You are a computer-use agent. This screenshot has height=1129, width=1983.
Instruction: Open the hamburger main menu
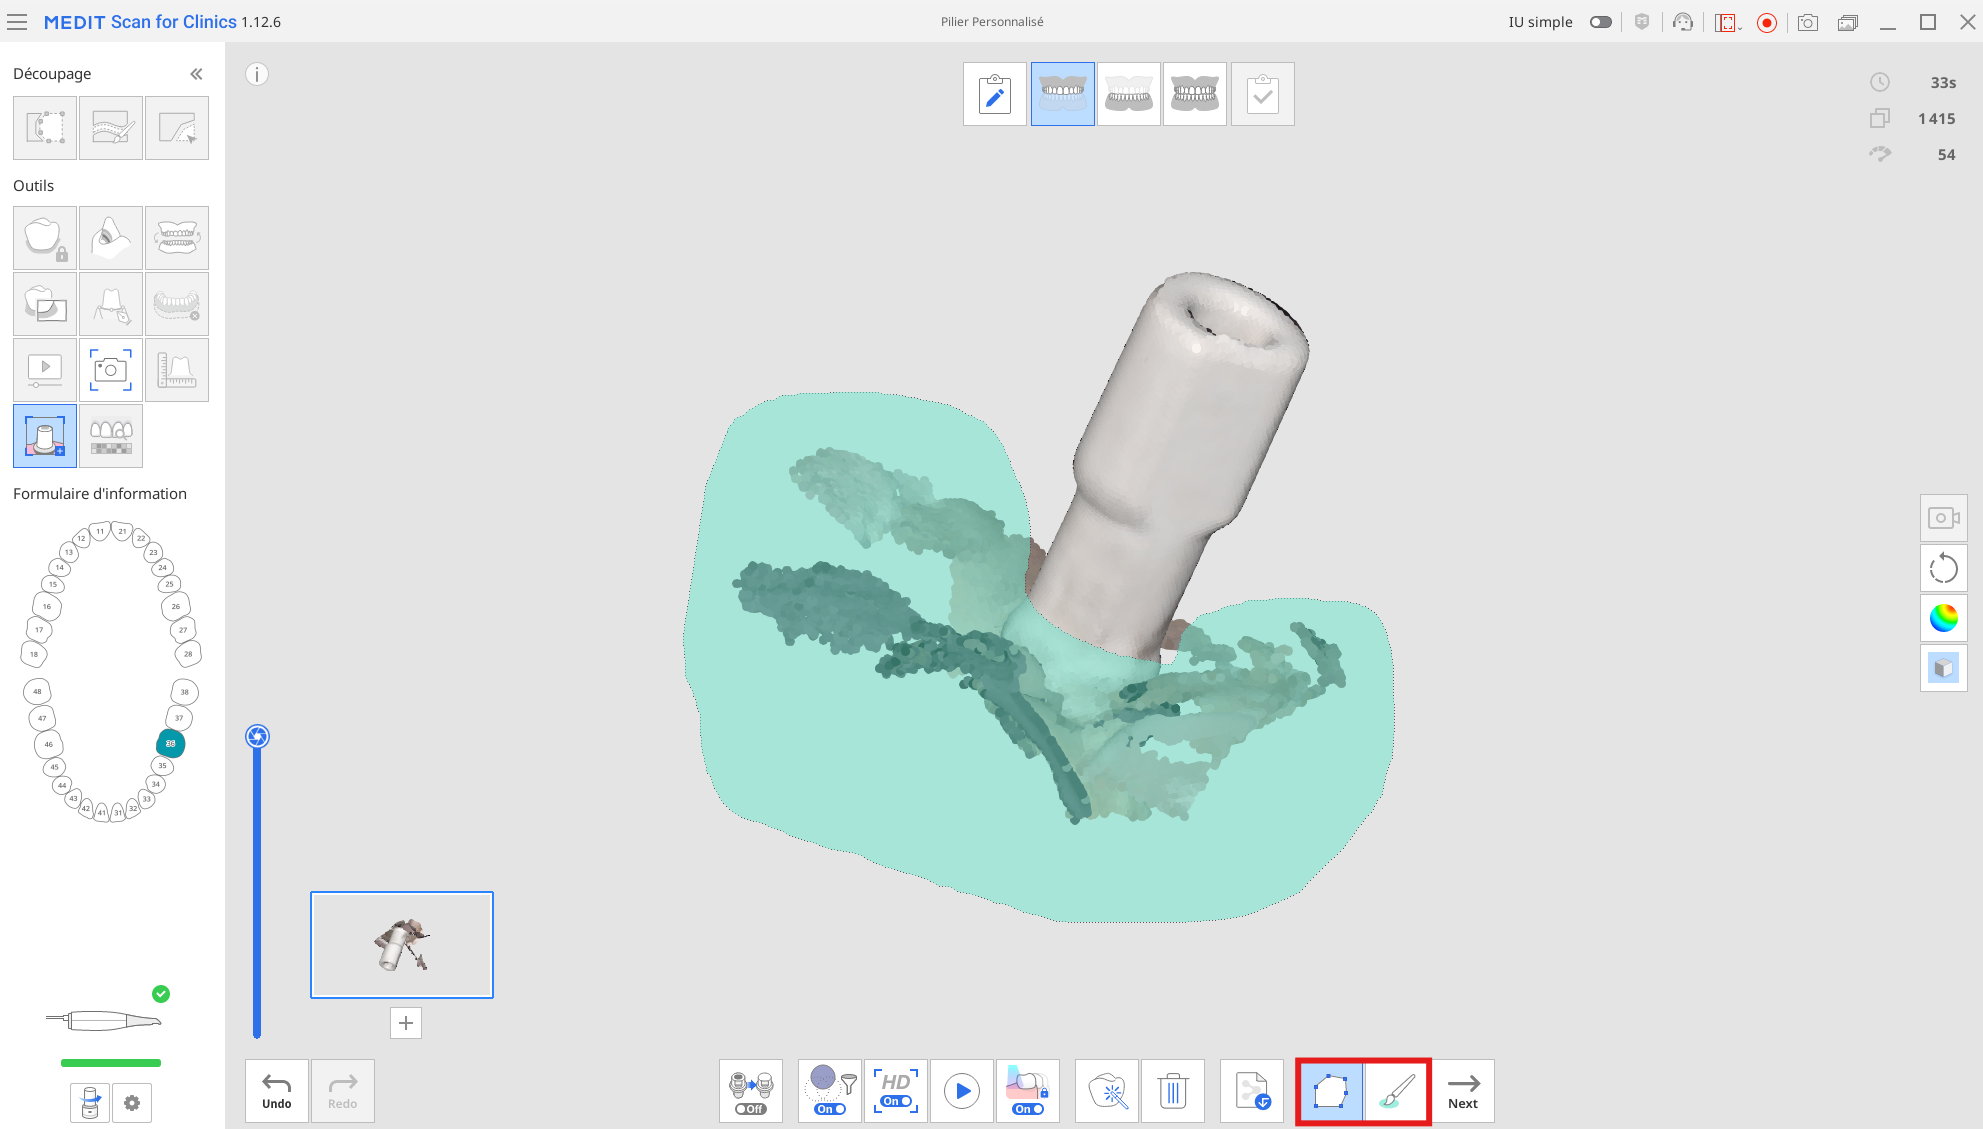[x=17, y=22]
